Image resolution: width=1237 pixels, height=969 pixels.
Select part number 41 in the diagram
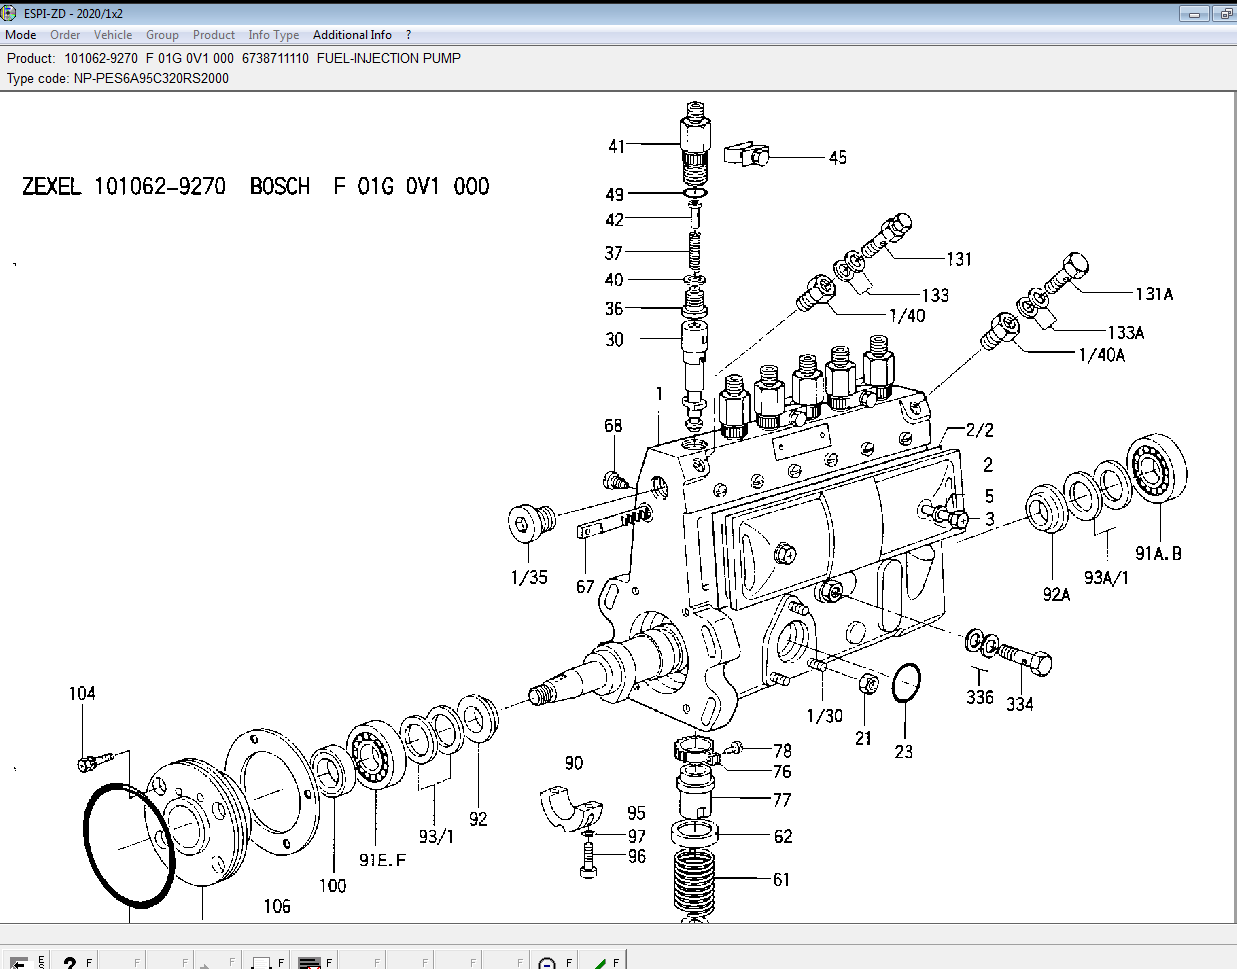[x=616, y=146]
